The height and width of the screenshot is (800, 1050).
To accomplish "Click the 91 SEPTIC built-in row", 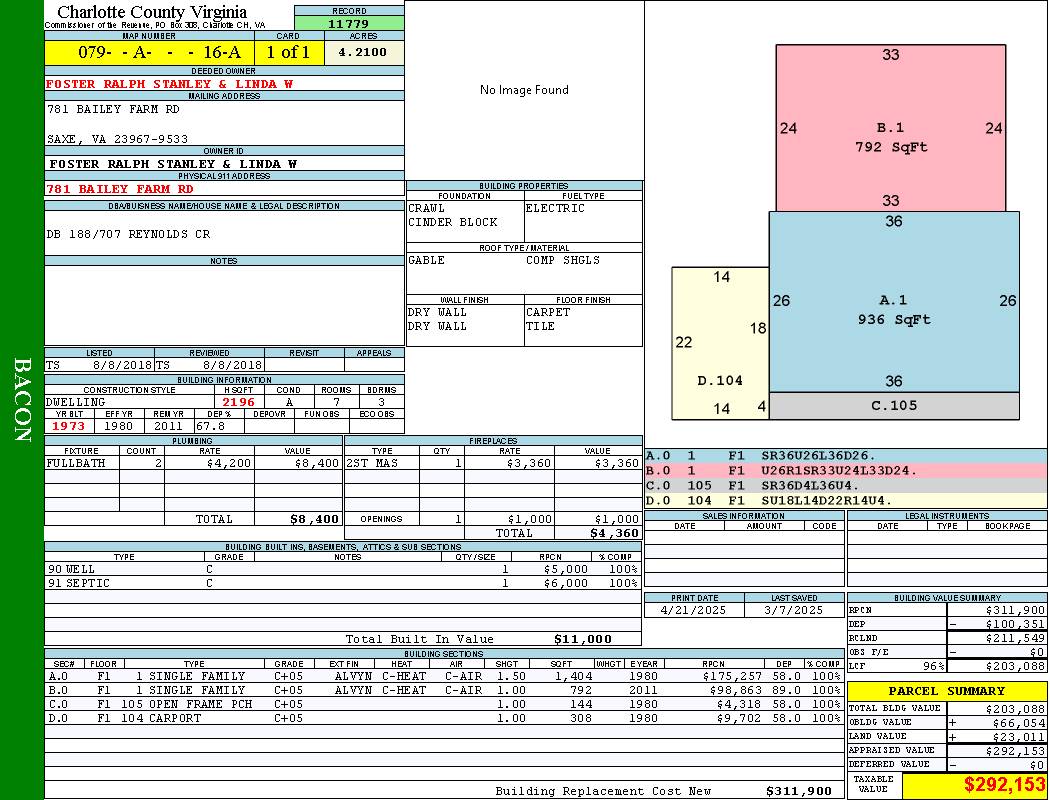I will 343,584.
